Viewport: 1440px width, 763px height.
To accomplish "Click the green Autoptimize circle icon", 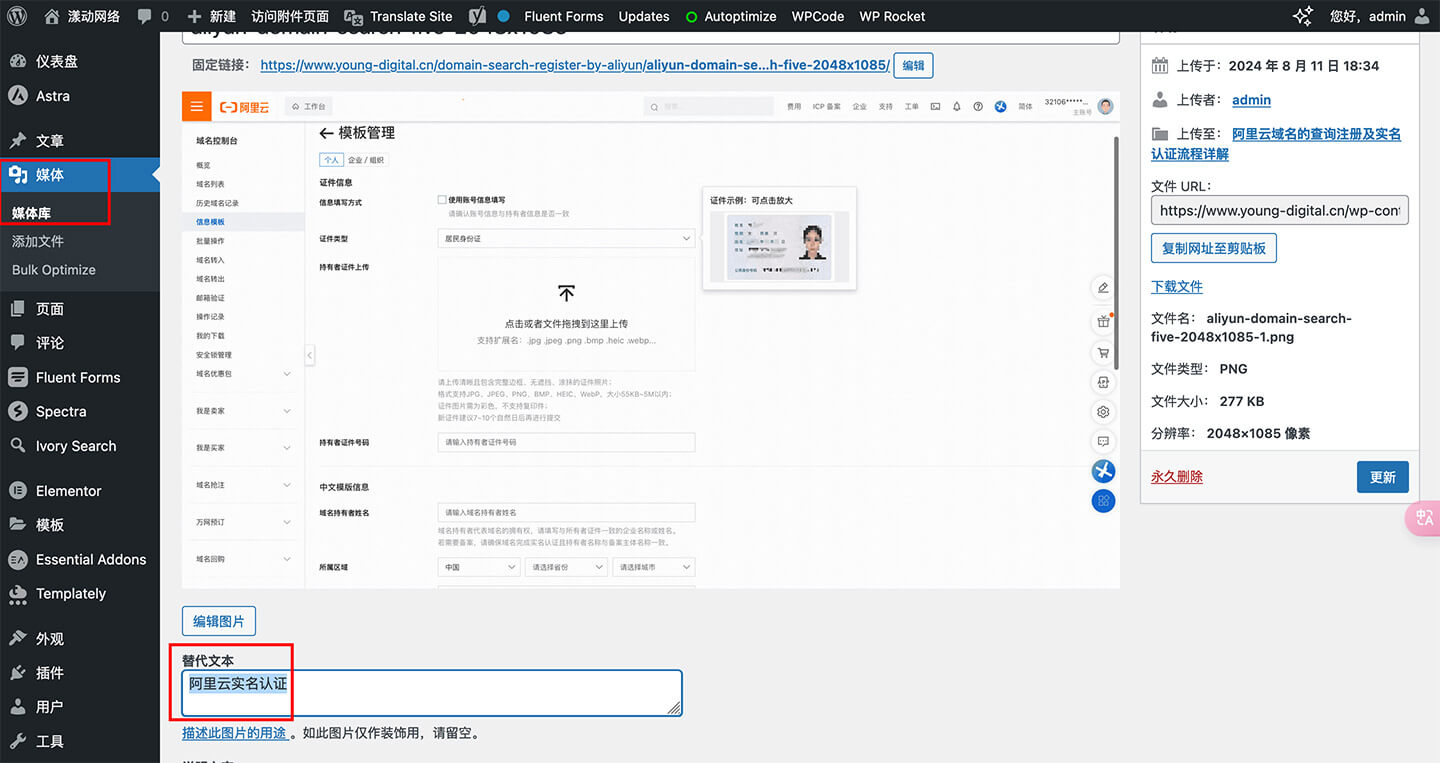I will tap(692, 16).
